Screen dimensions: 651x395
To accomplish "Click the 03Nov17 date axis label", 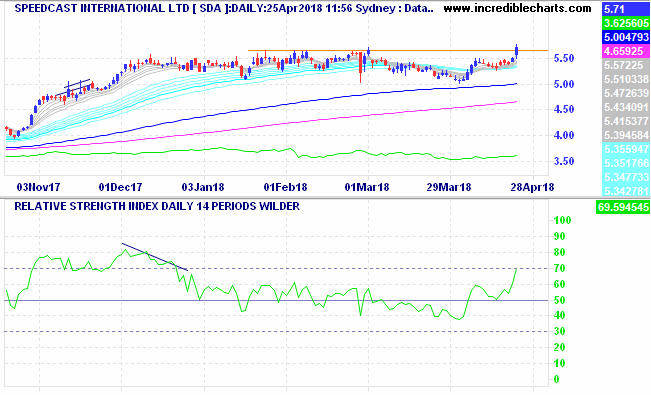I will [x=38, y=187].
